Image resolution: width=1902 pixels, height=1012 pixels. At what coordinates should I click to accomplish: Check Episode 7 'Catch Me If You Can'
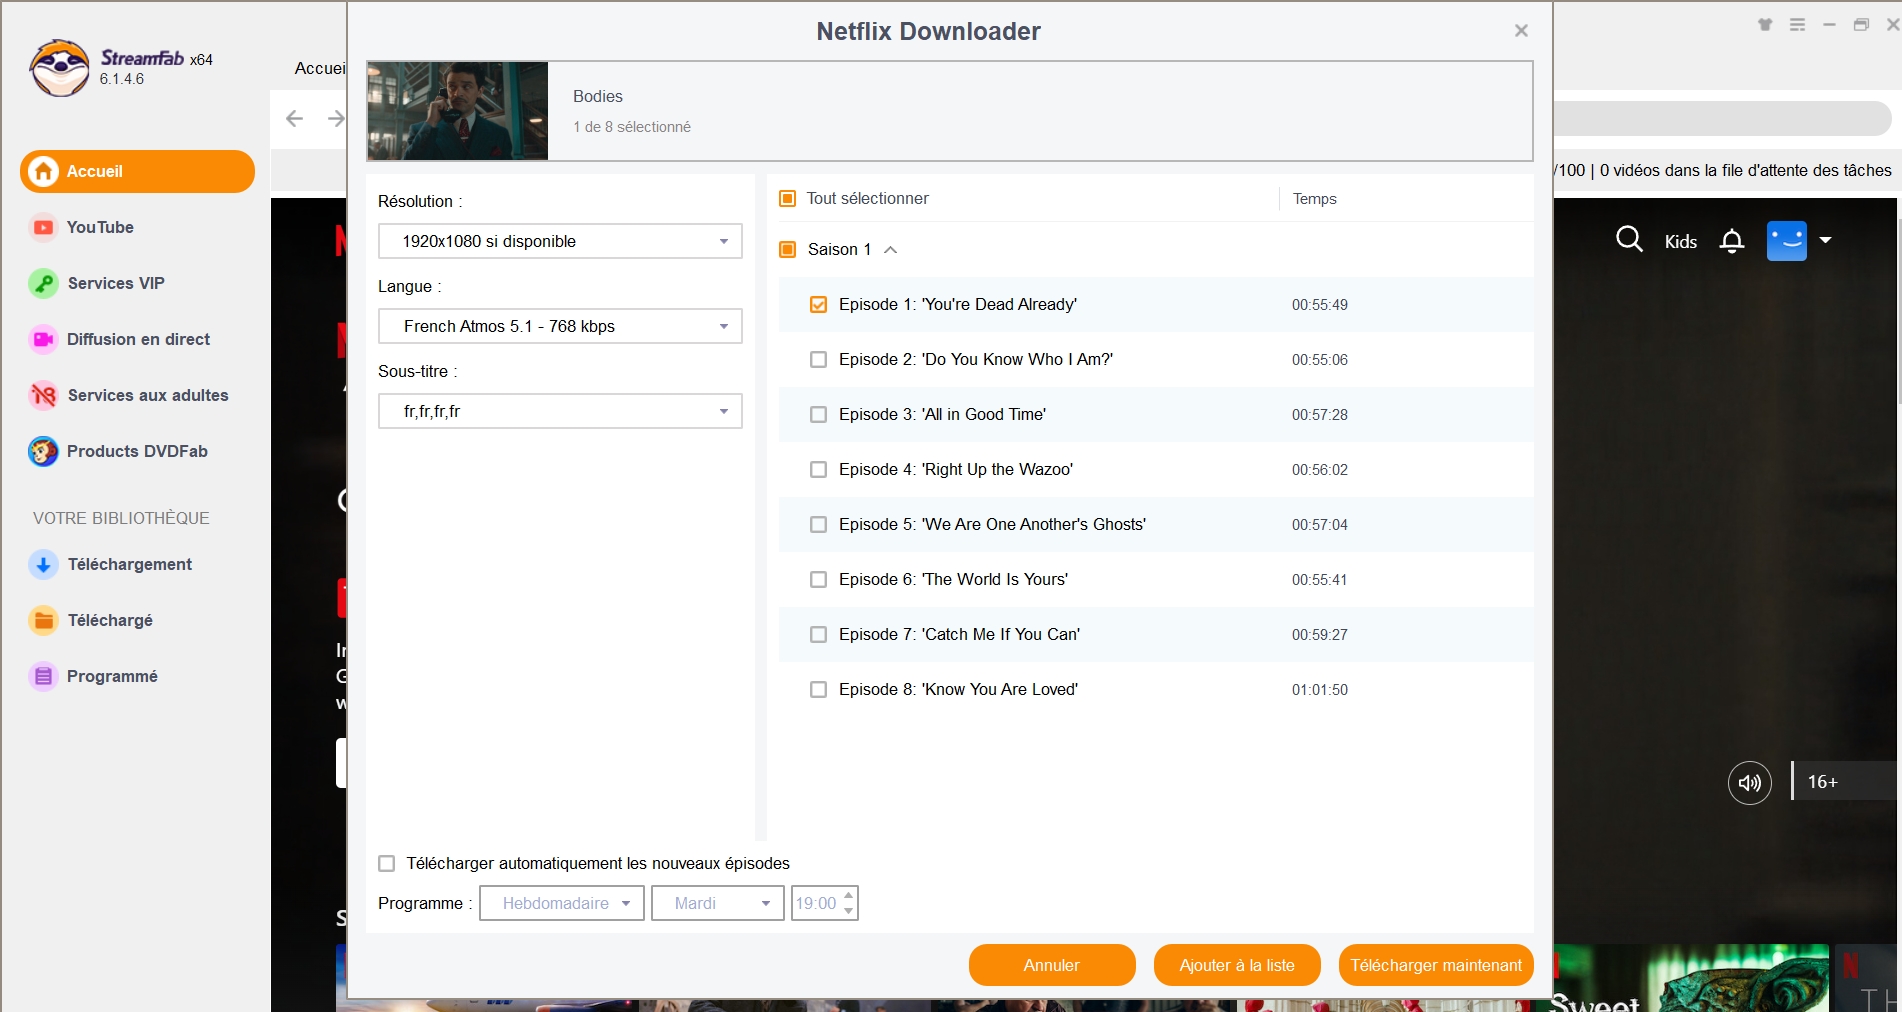[x=818, y=634]
